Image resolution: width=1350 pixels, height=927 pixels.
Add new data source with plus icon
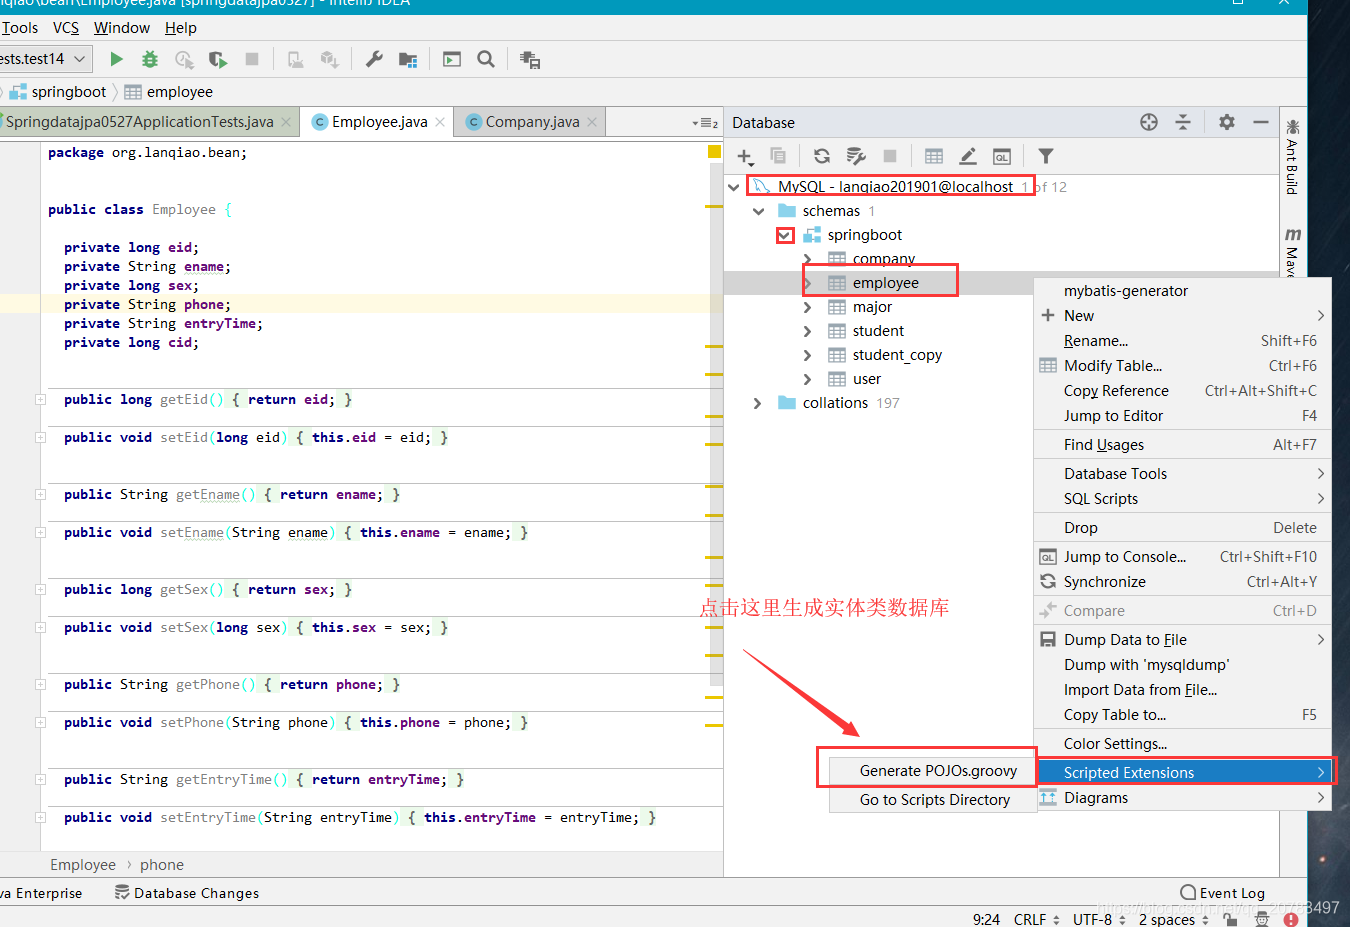click(x=745, y=156)
